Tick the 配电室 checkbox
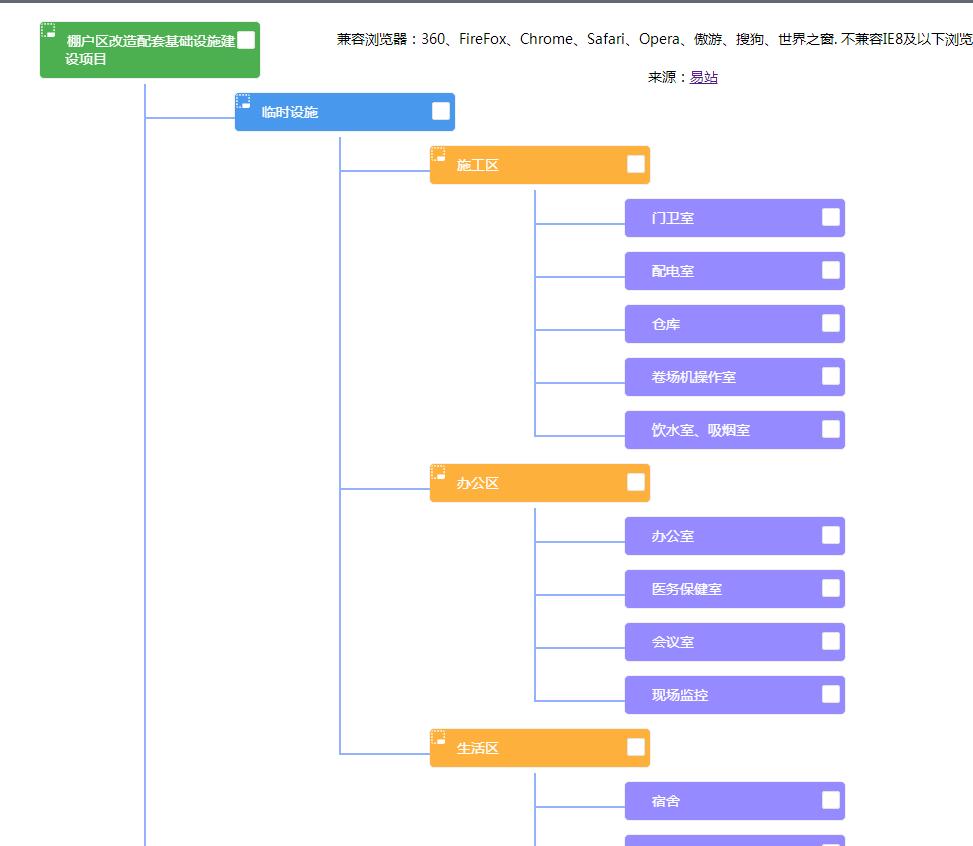 [831, 270]
